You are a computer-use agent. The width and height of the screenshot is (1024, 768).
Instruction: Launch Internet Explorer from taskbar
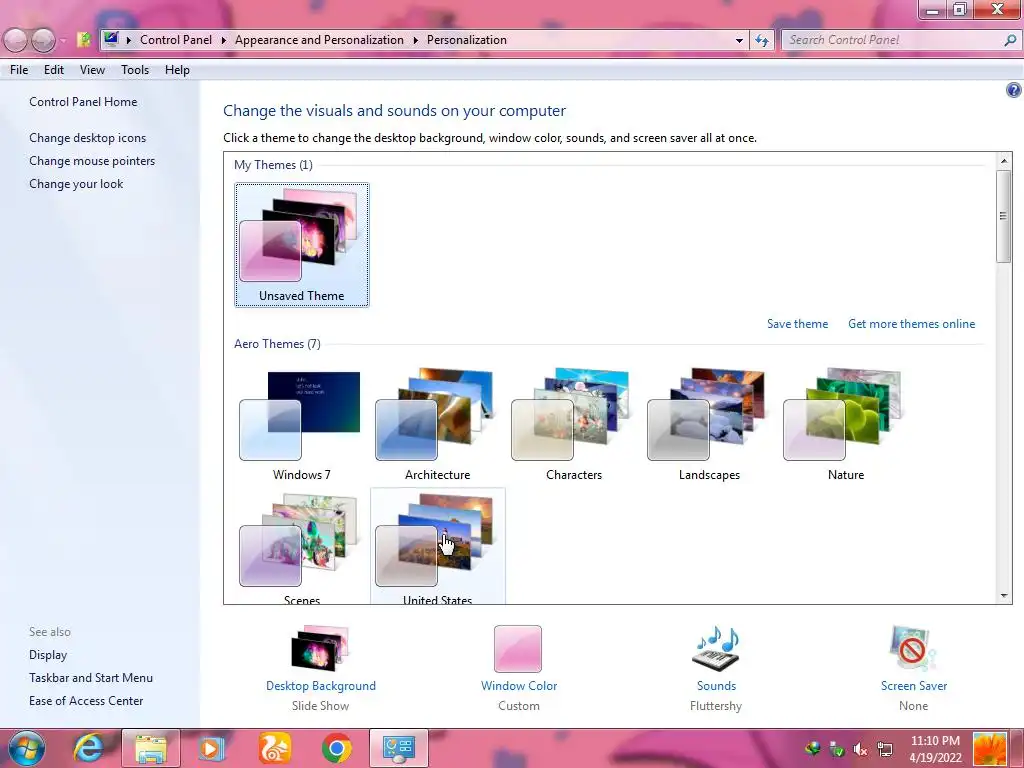[88, 748]
